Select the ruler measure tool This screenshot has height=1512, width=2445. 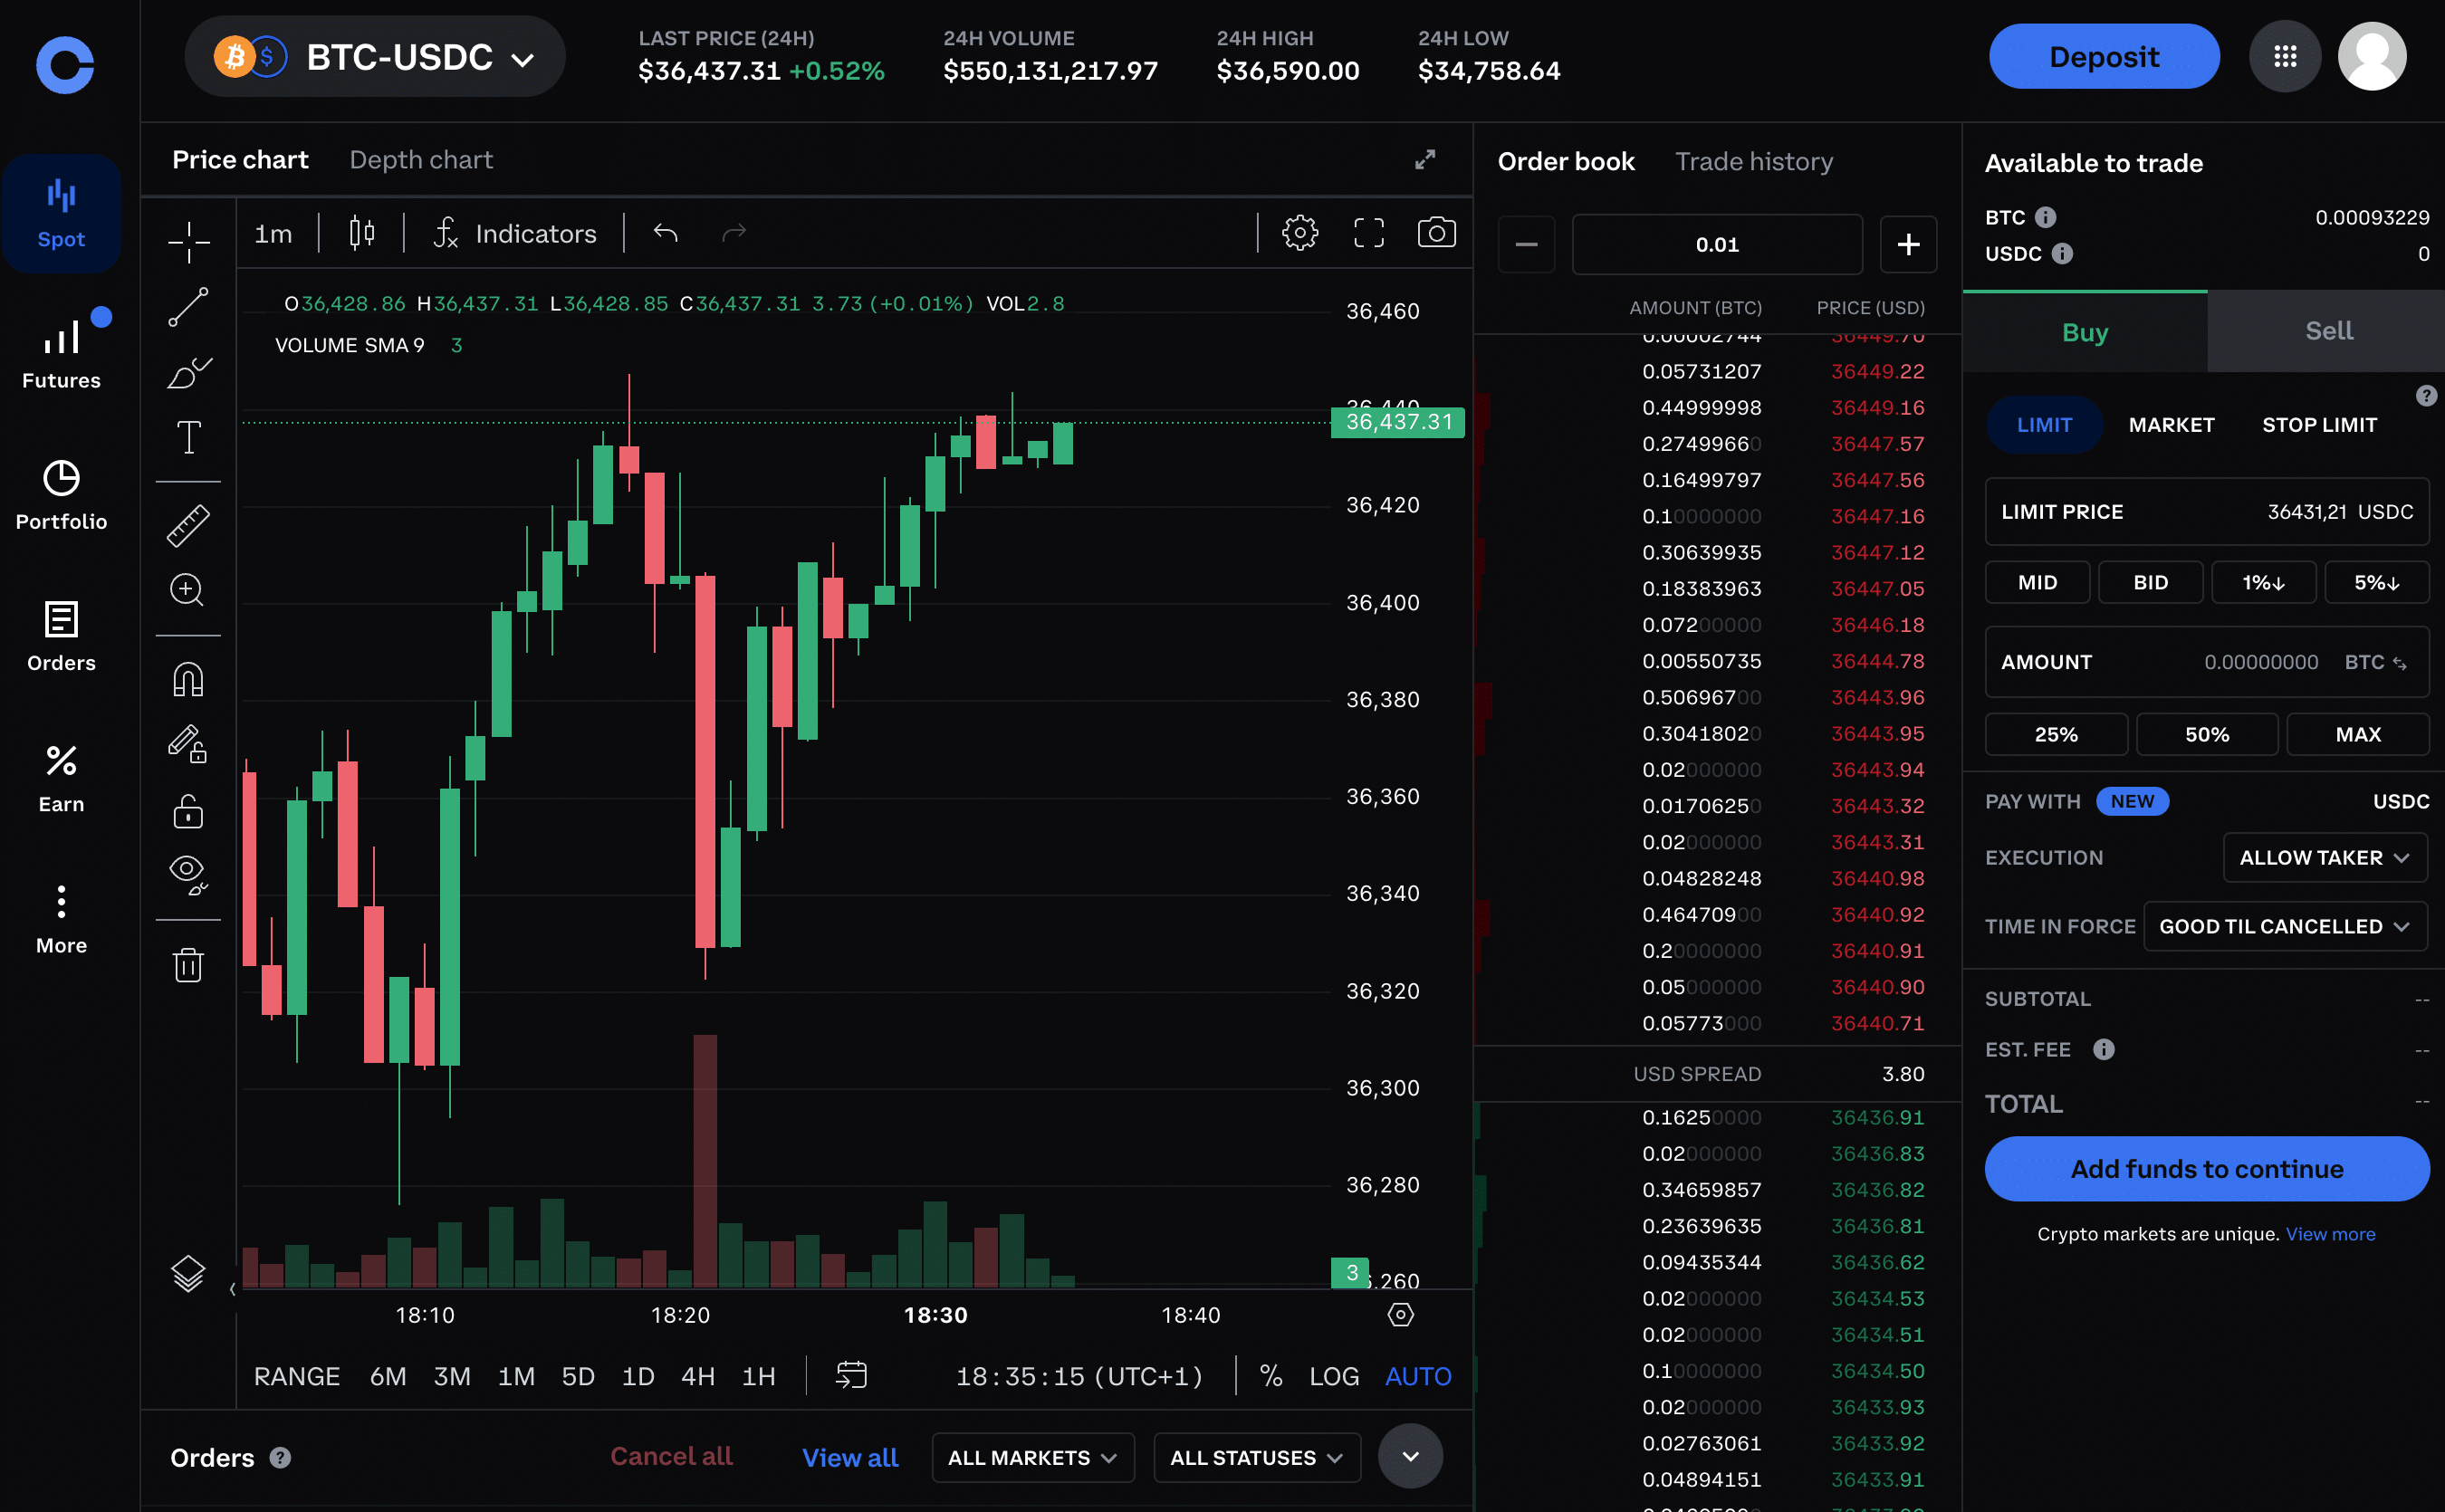[188, 525]
